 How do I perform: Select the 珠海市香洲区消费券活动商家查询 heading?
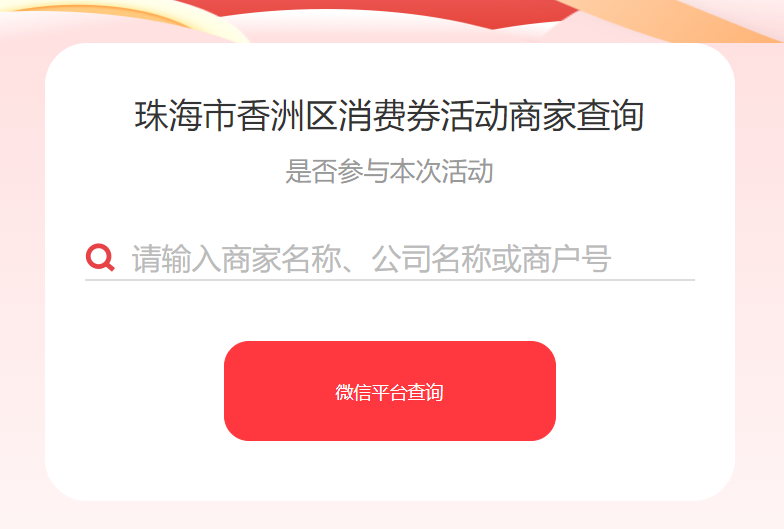389,116
